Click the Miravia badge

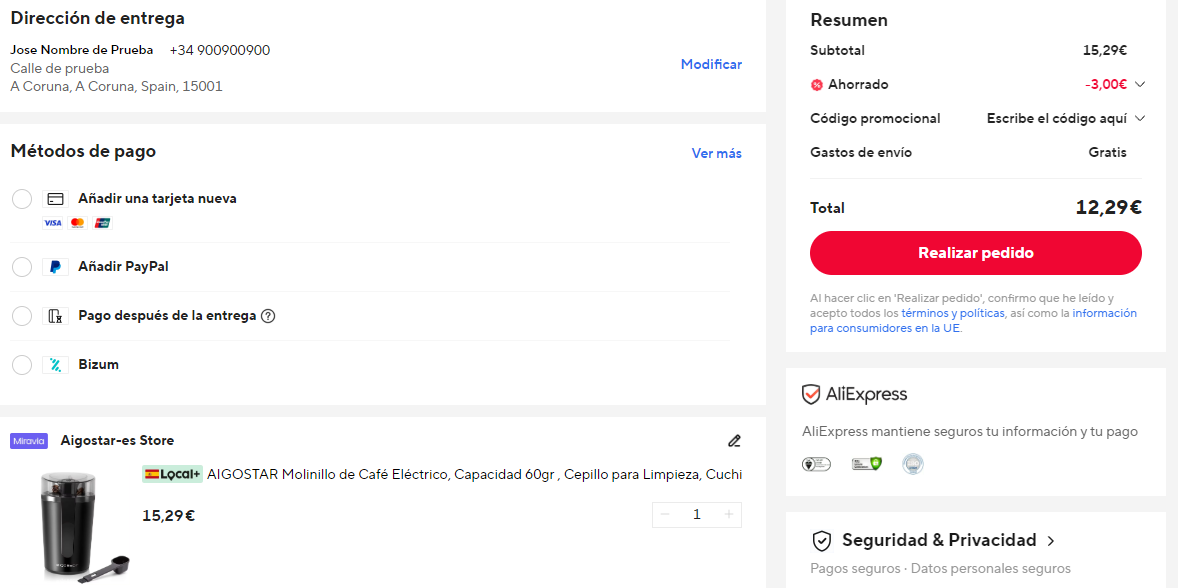coord(29,441)
